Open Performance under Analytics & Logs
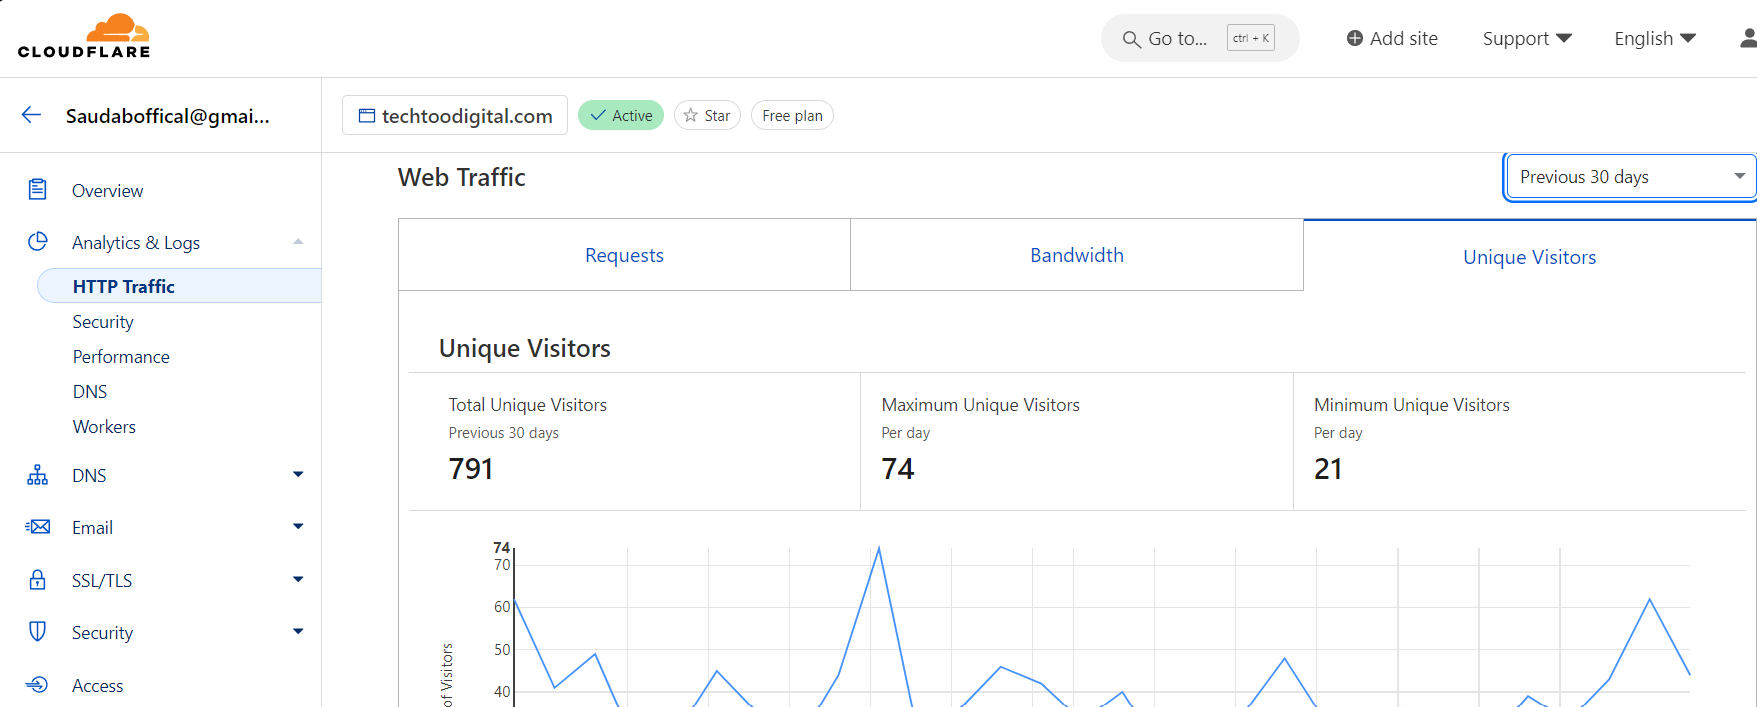This screenshot has width=1757, height=707. pos(121,357)
